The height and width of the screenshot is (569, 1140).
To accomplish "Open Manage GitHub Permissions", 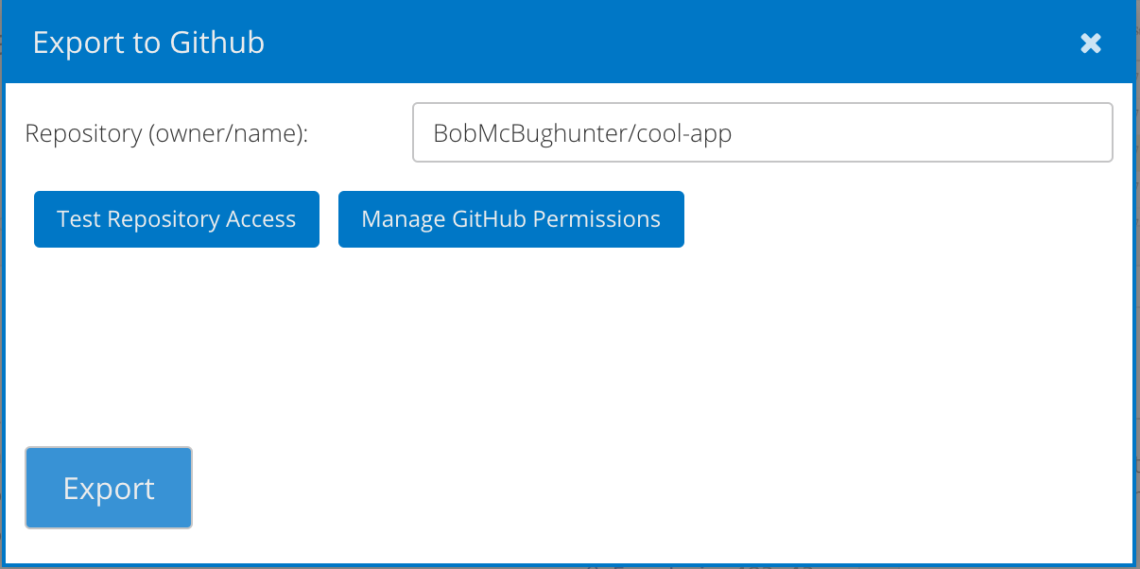I will pos(510,219).
